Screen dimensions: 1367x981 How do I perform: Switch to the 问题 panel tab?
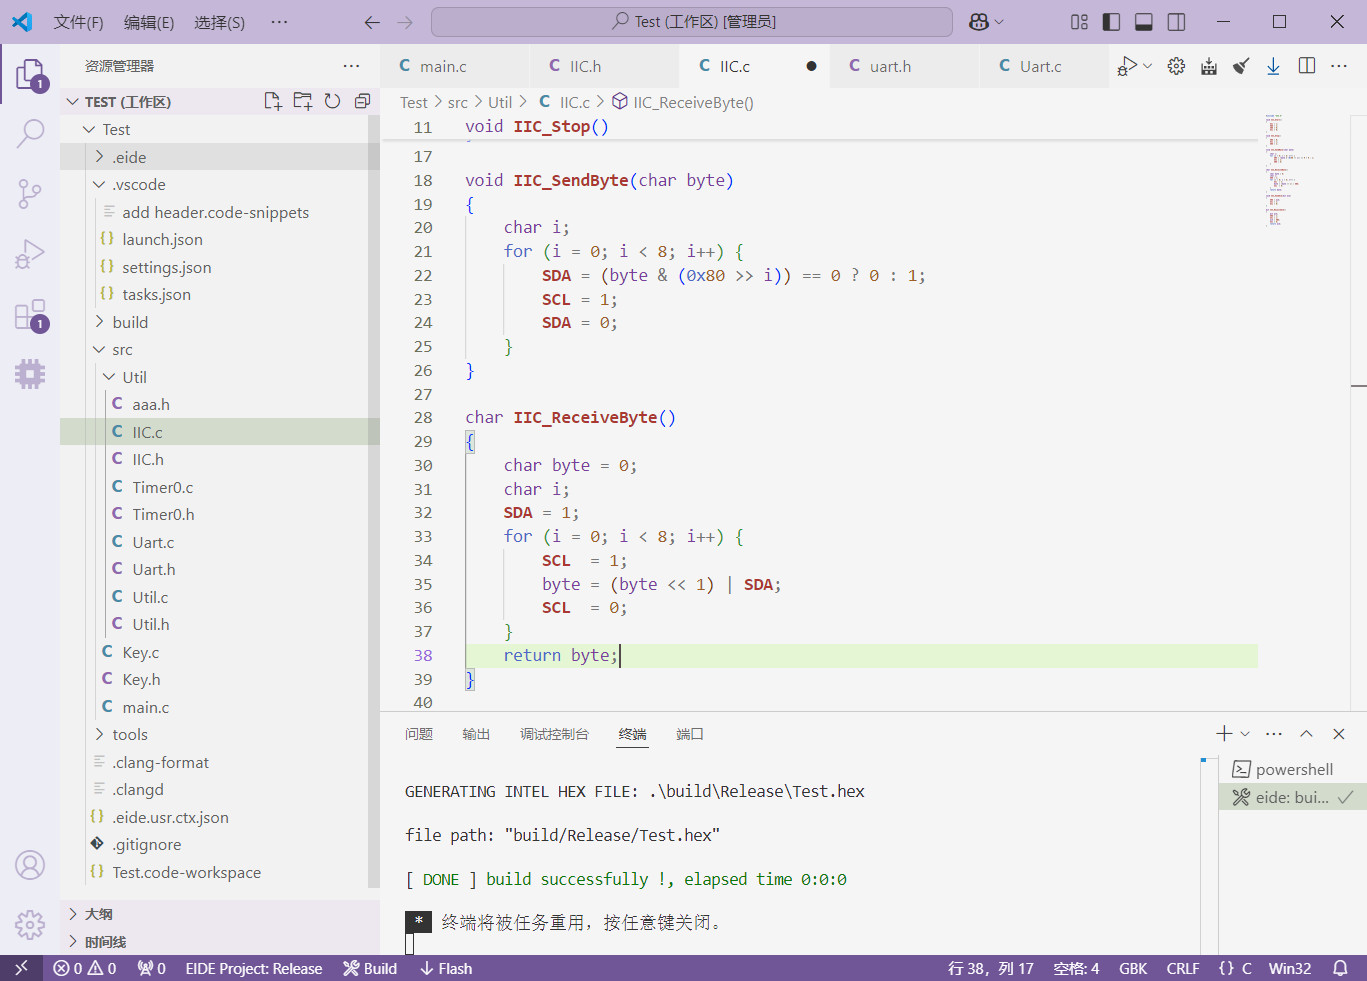419,734
